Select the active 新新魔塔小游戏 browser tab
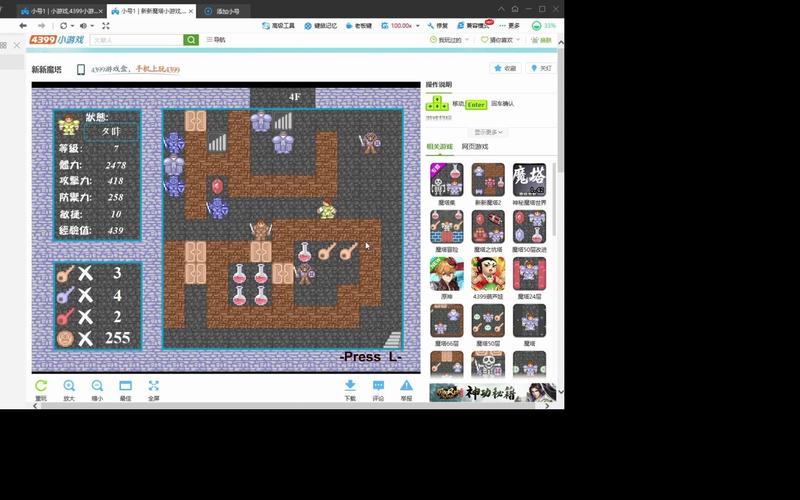 coord(152,11)
